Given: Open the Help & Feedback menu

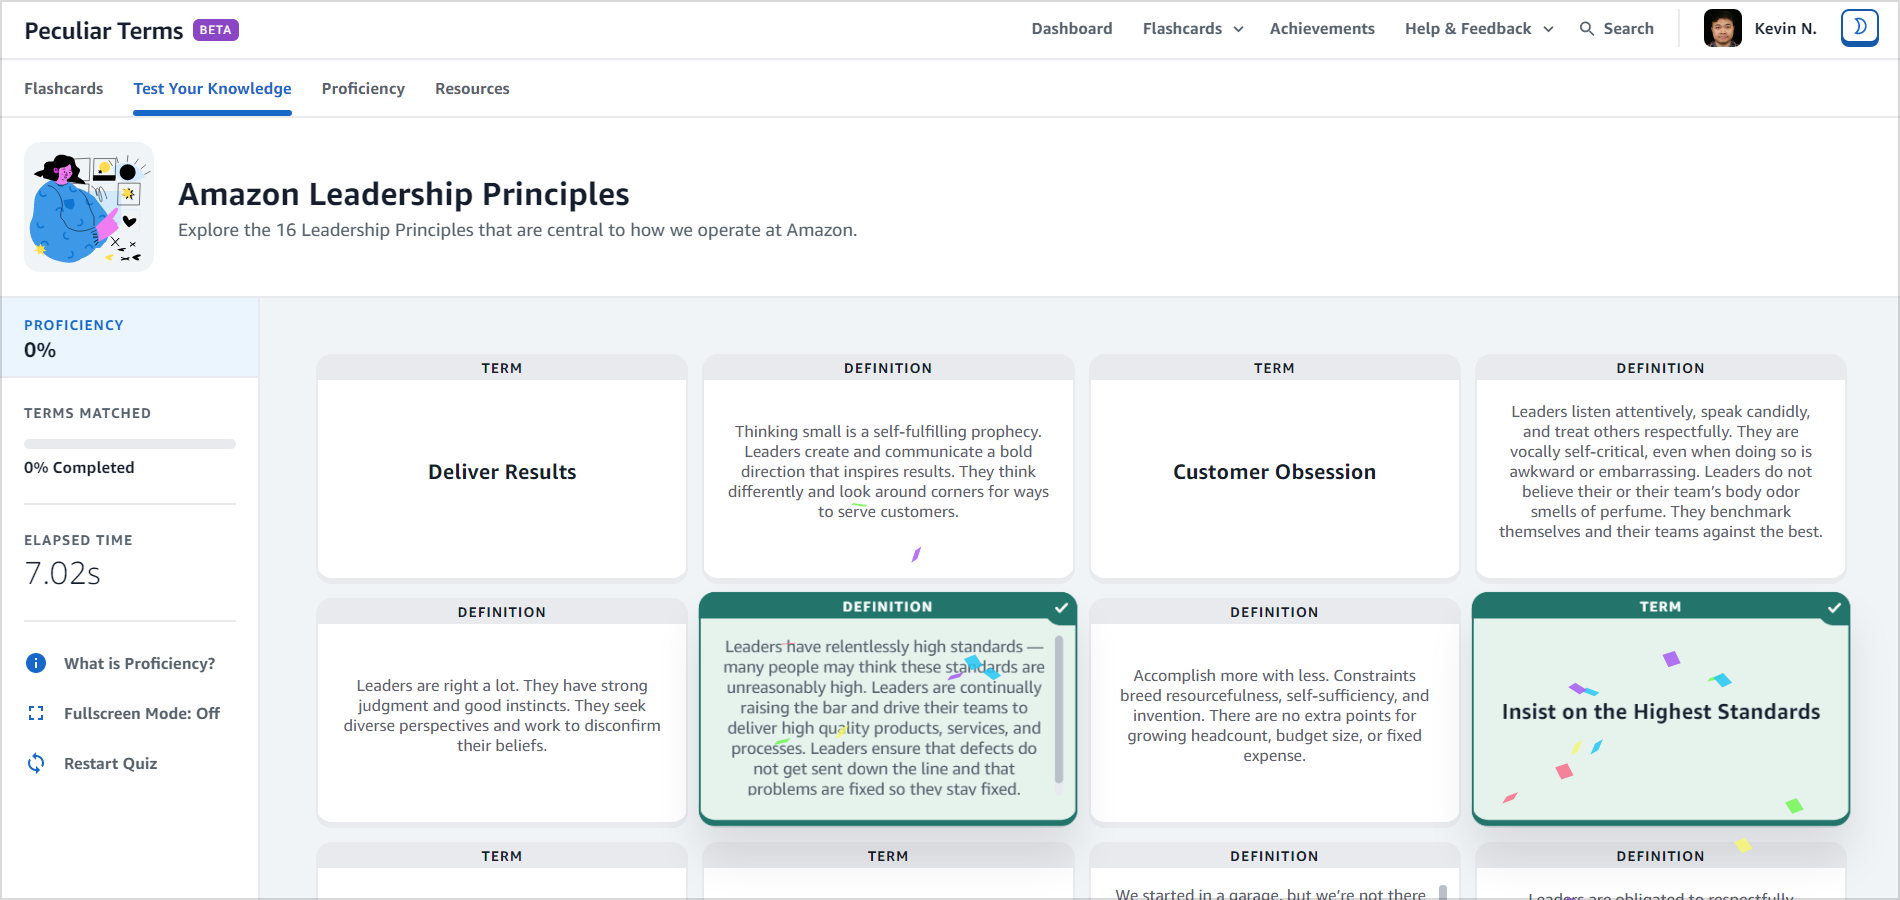Looking at the screenshot, I should coord(1468,29).
